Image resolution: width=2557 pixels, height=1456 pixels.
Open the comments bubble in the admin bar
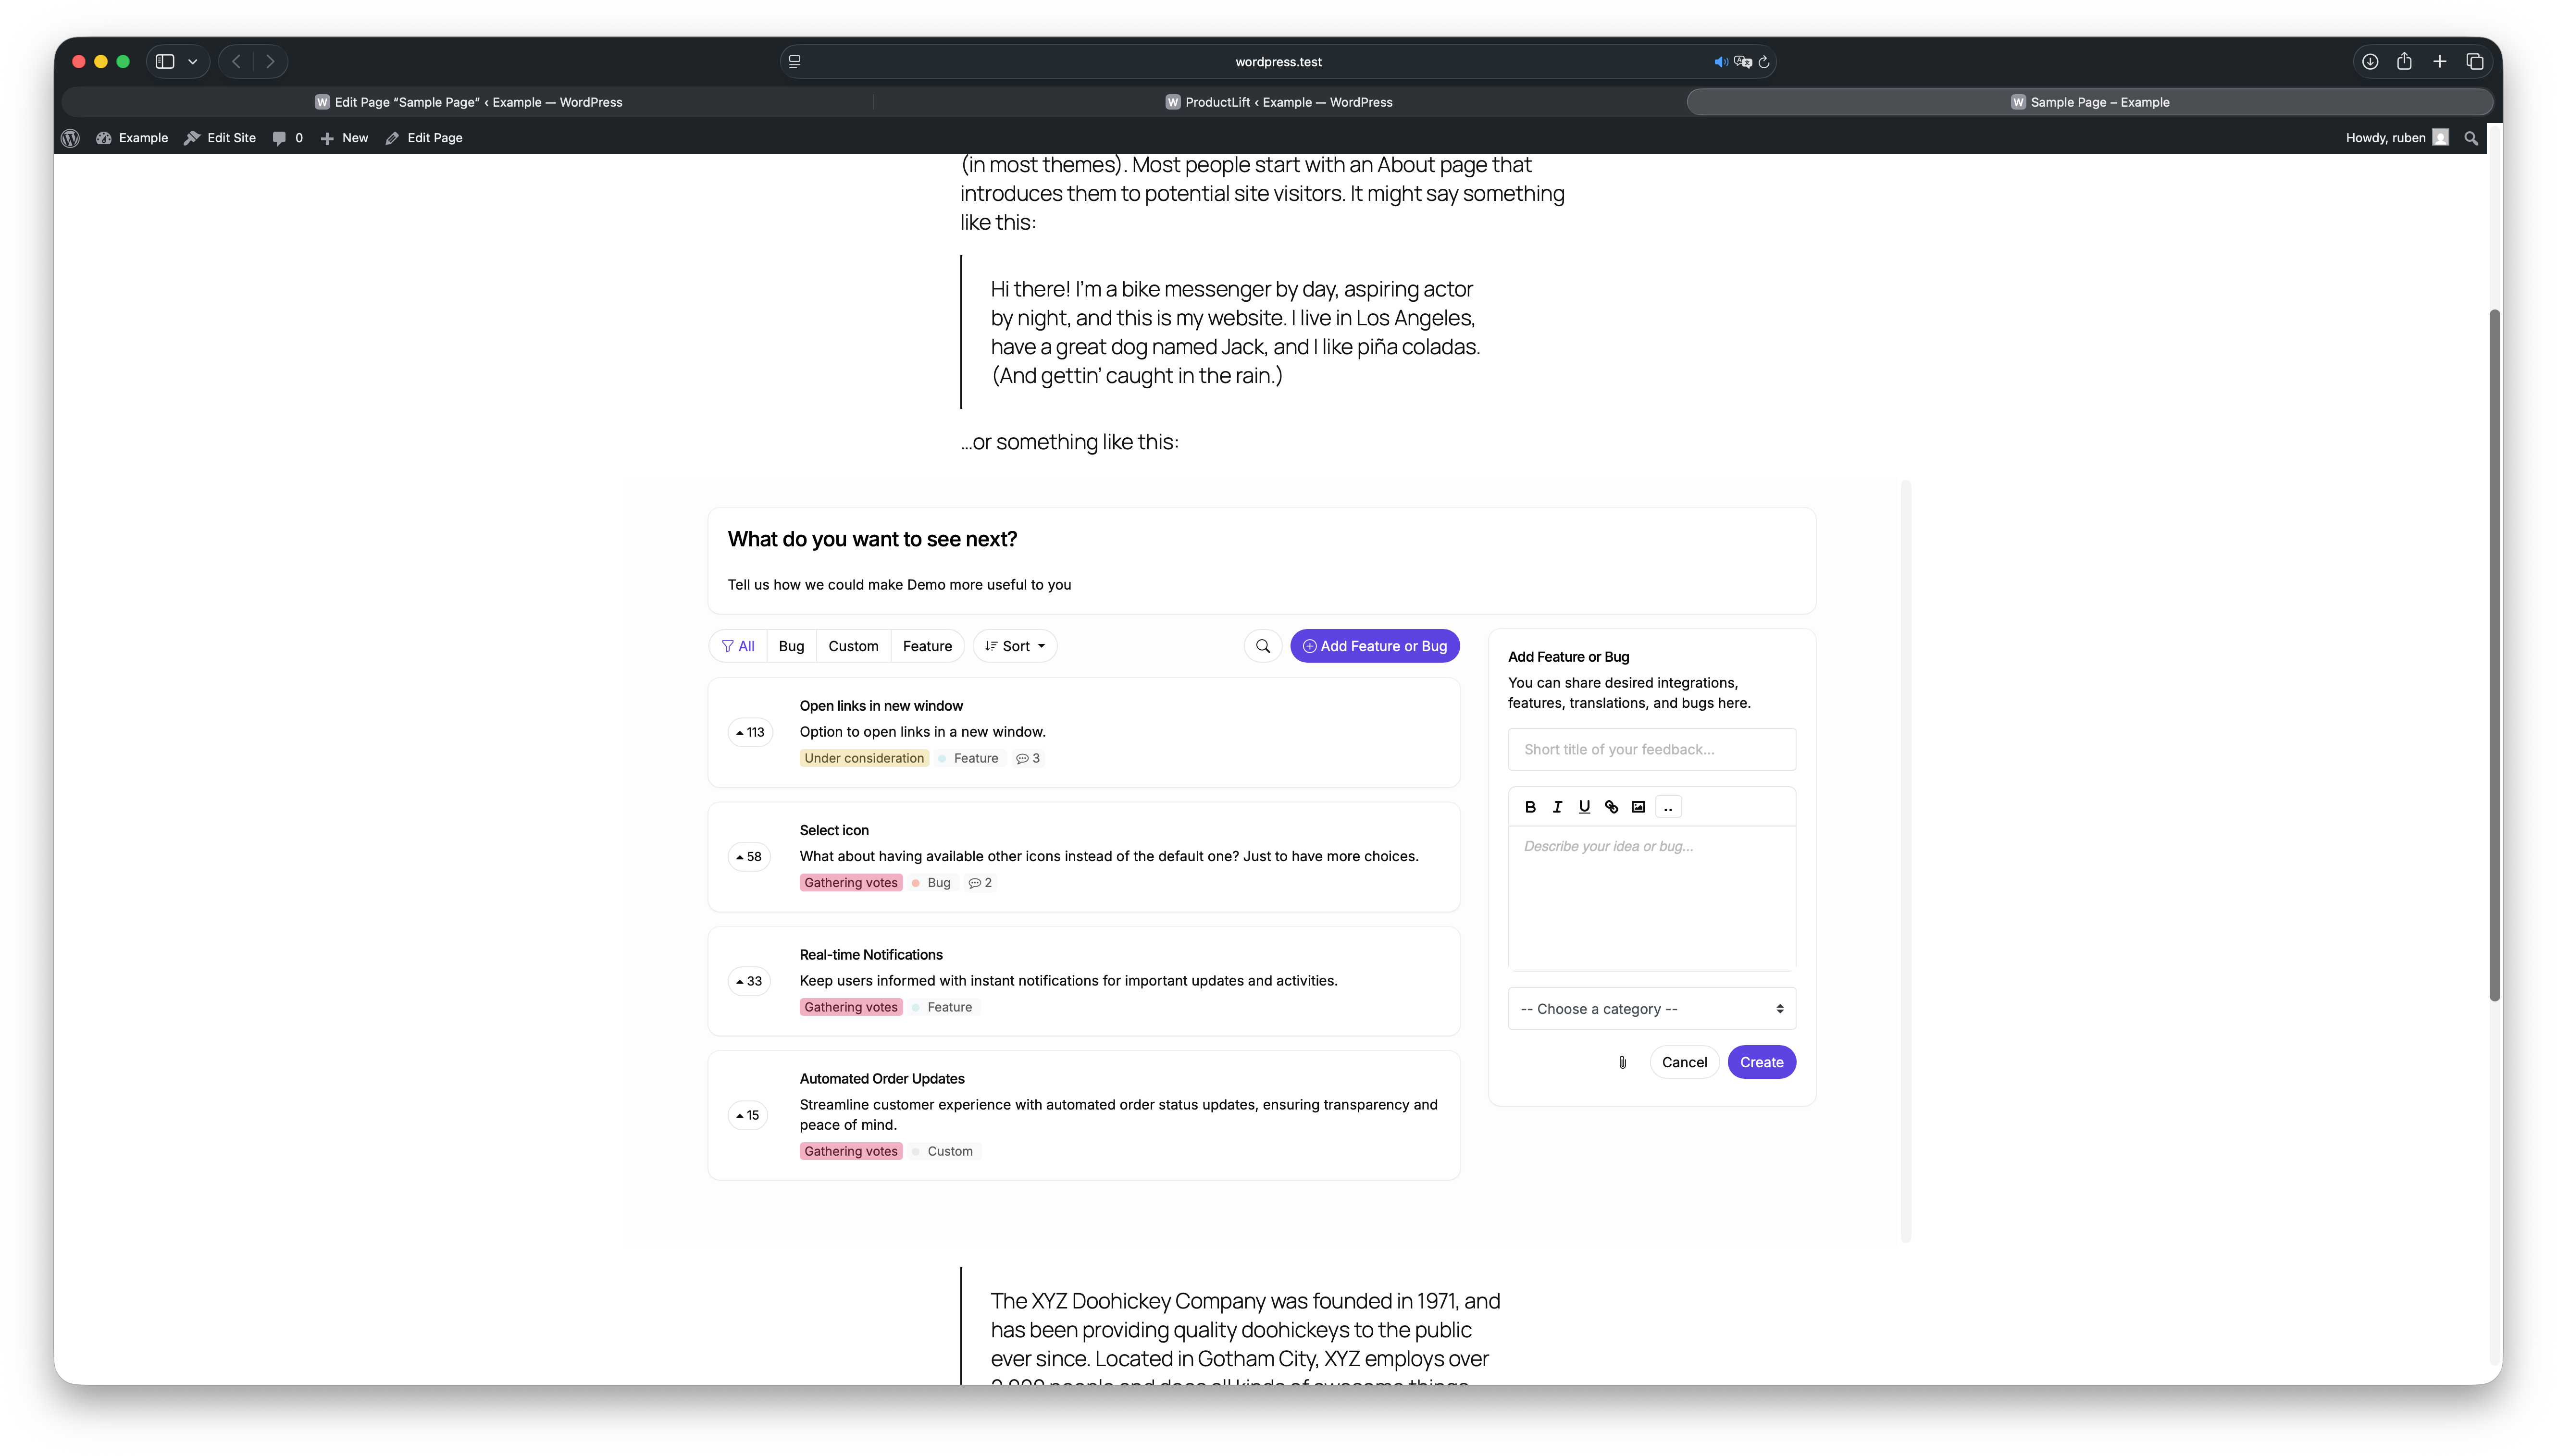(288, 138)
